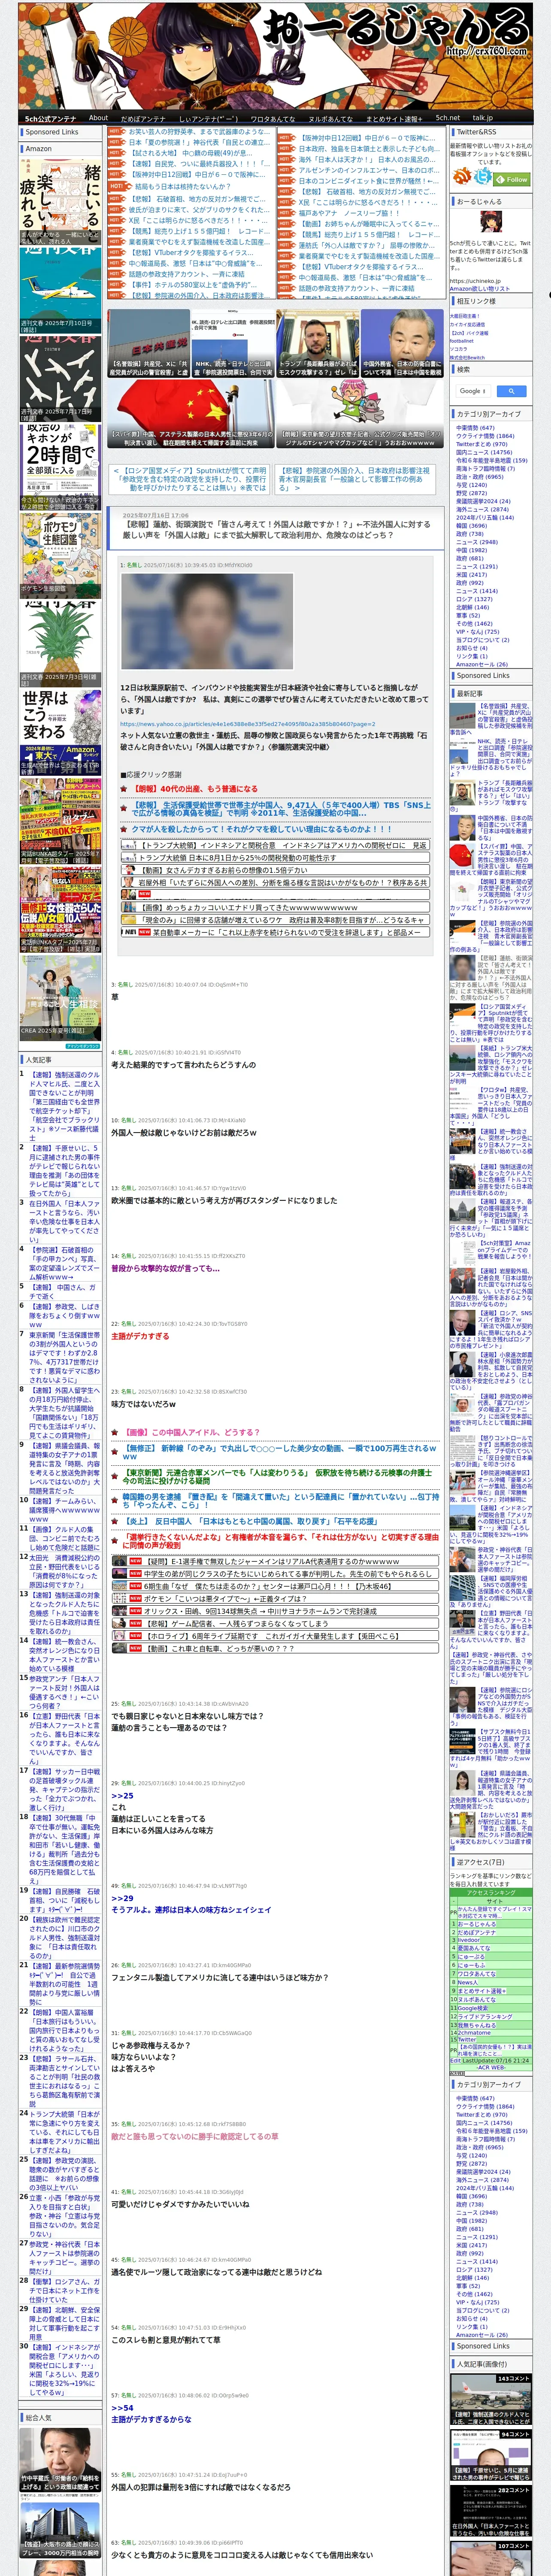Open featured thumbnail 共産党 X に「R」
The height and width of the screenshot is (2576, 551).
point(148,344)
